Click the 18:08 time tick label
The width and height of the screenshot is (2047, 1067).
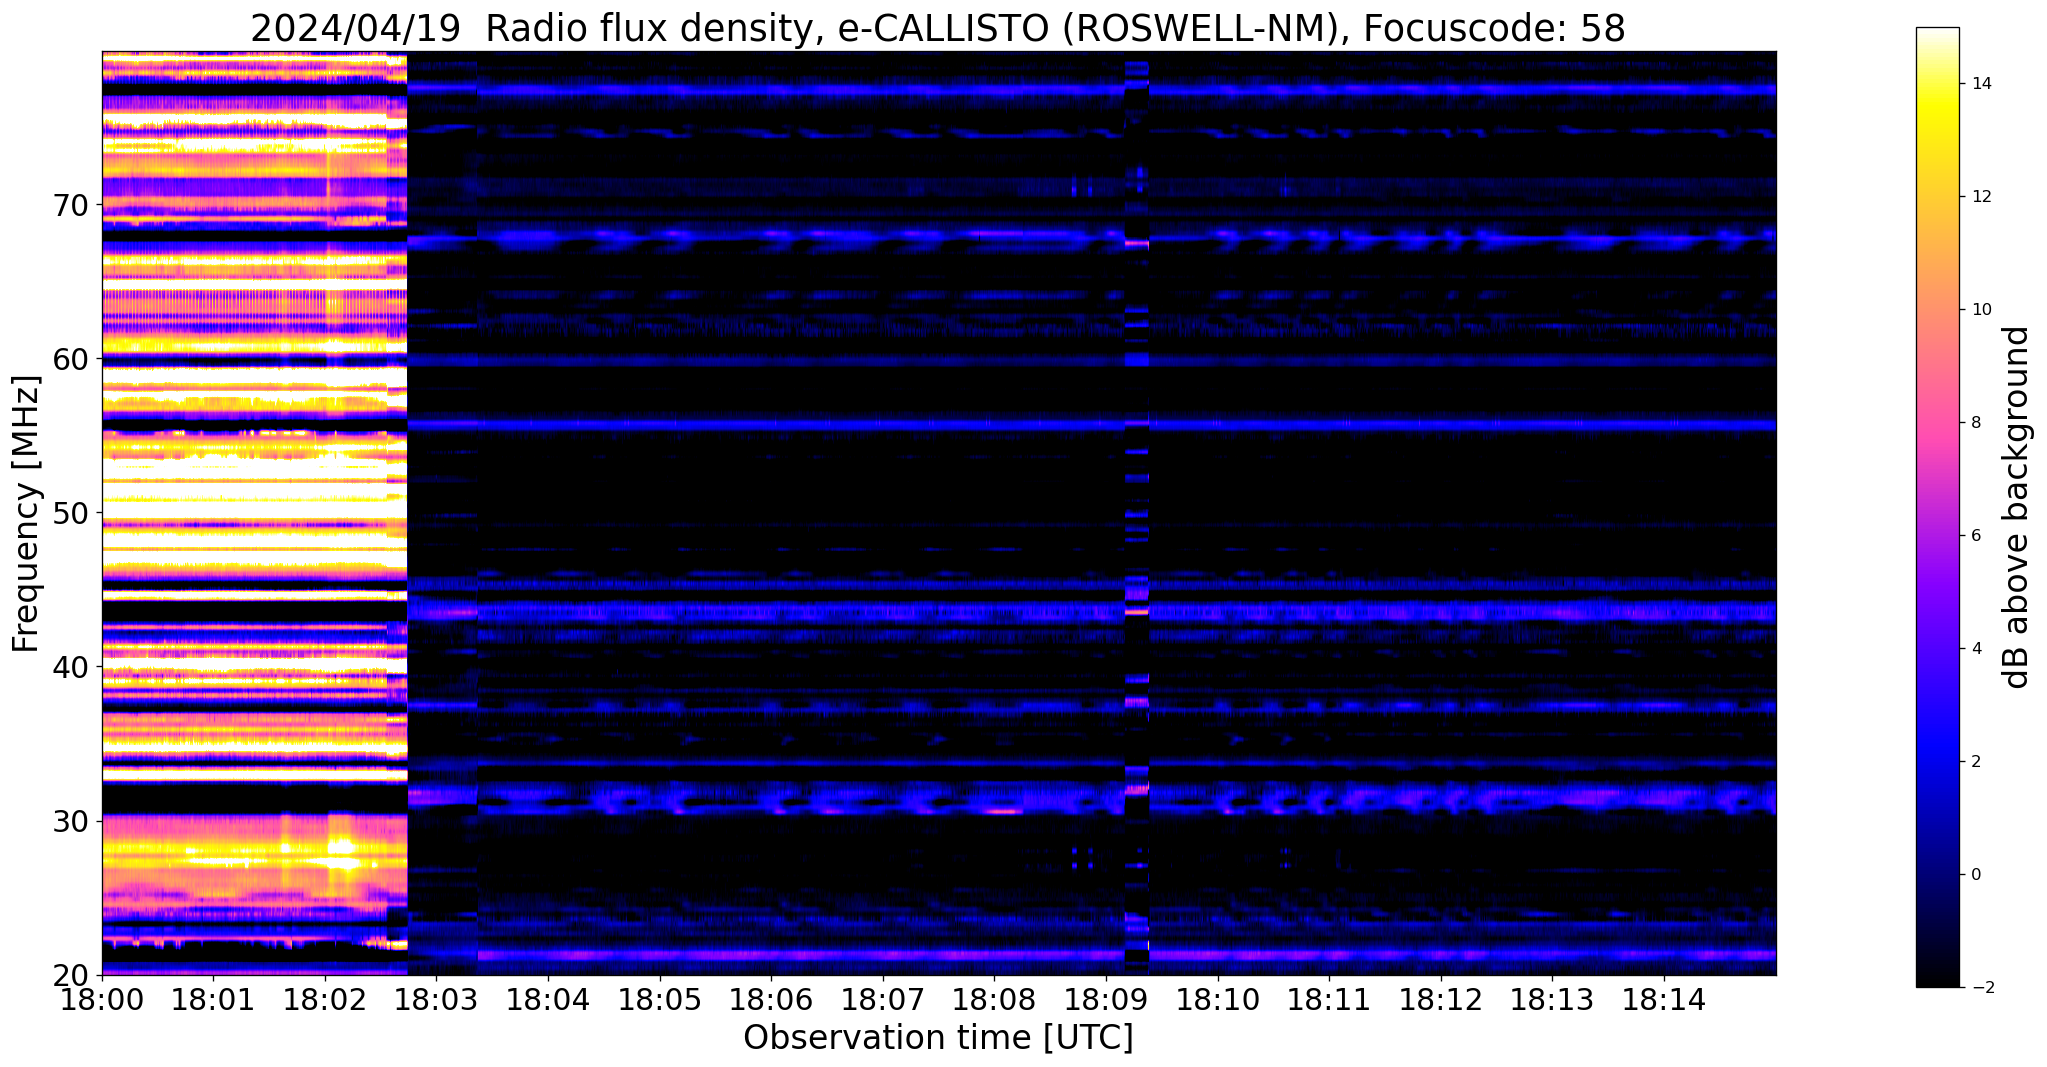tap(994, 999)
